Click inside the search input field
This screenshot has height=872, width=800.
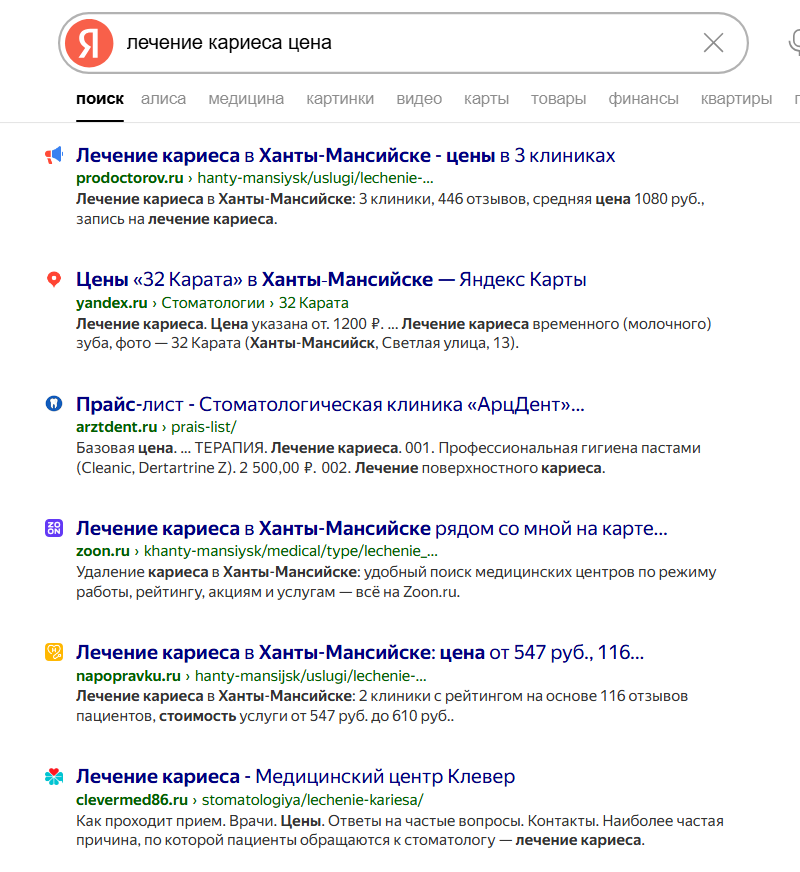tap(400, 42)
